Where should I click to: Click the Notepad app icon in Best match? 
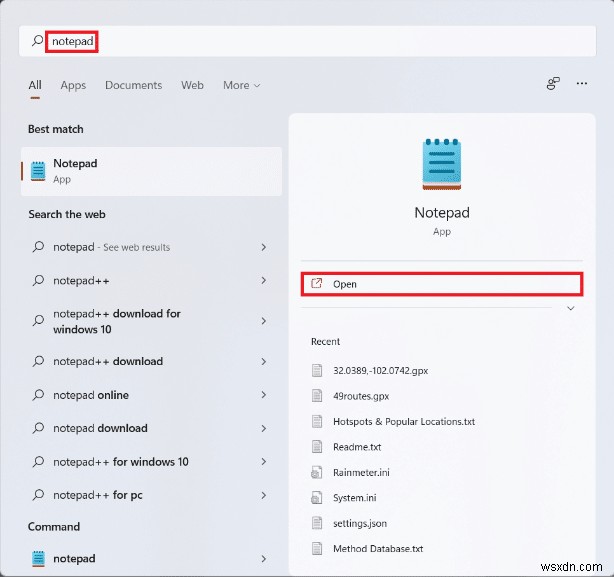[38, 171]
